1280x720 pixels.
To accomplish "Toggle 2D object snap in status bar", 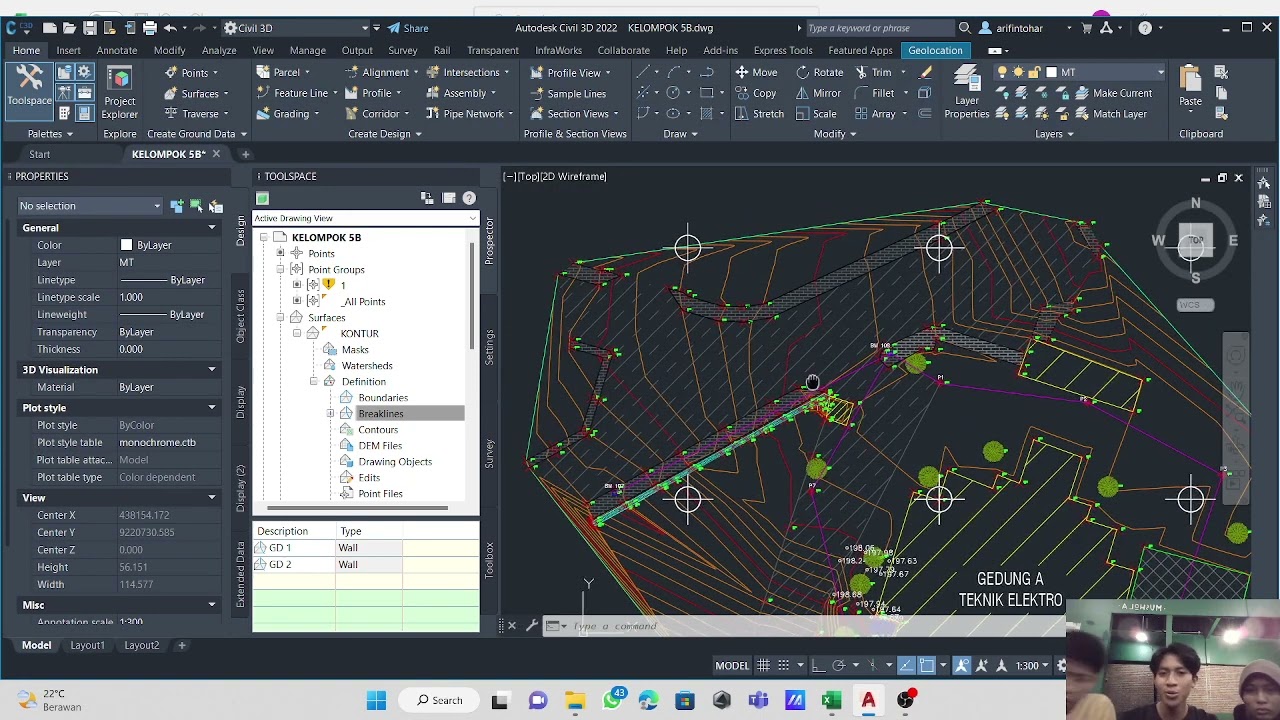I will [x=927, y=665].
